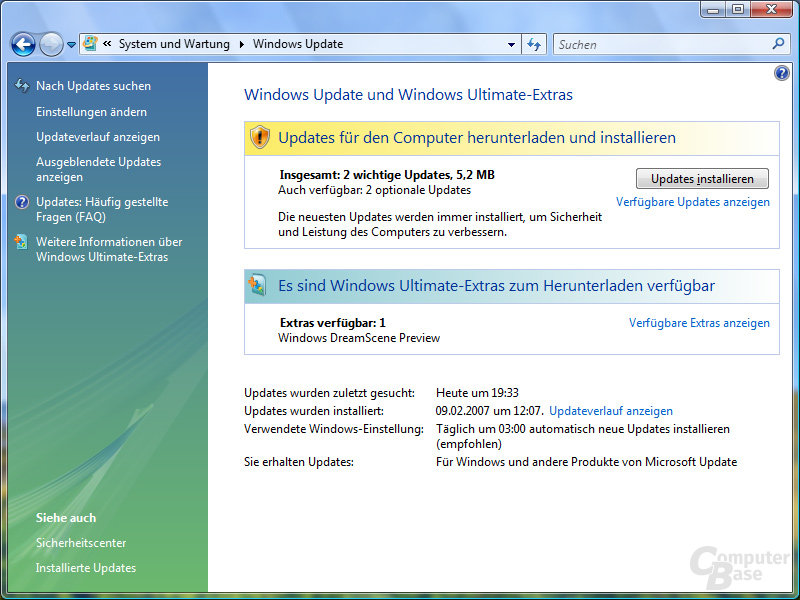Click the text Extras verfügbar: 1

pyautogui.click(x=333, y=323)
